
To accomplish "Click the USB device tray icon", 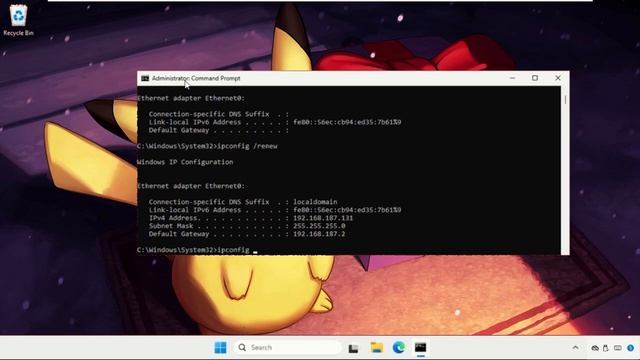I will tap(606, 348).
